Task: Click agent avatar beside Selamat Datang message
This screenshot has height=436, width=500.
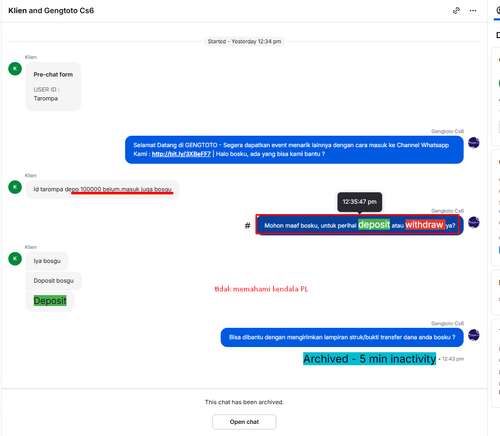Action: [x=474, y=143]
